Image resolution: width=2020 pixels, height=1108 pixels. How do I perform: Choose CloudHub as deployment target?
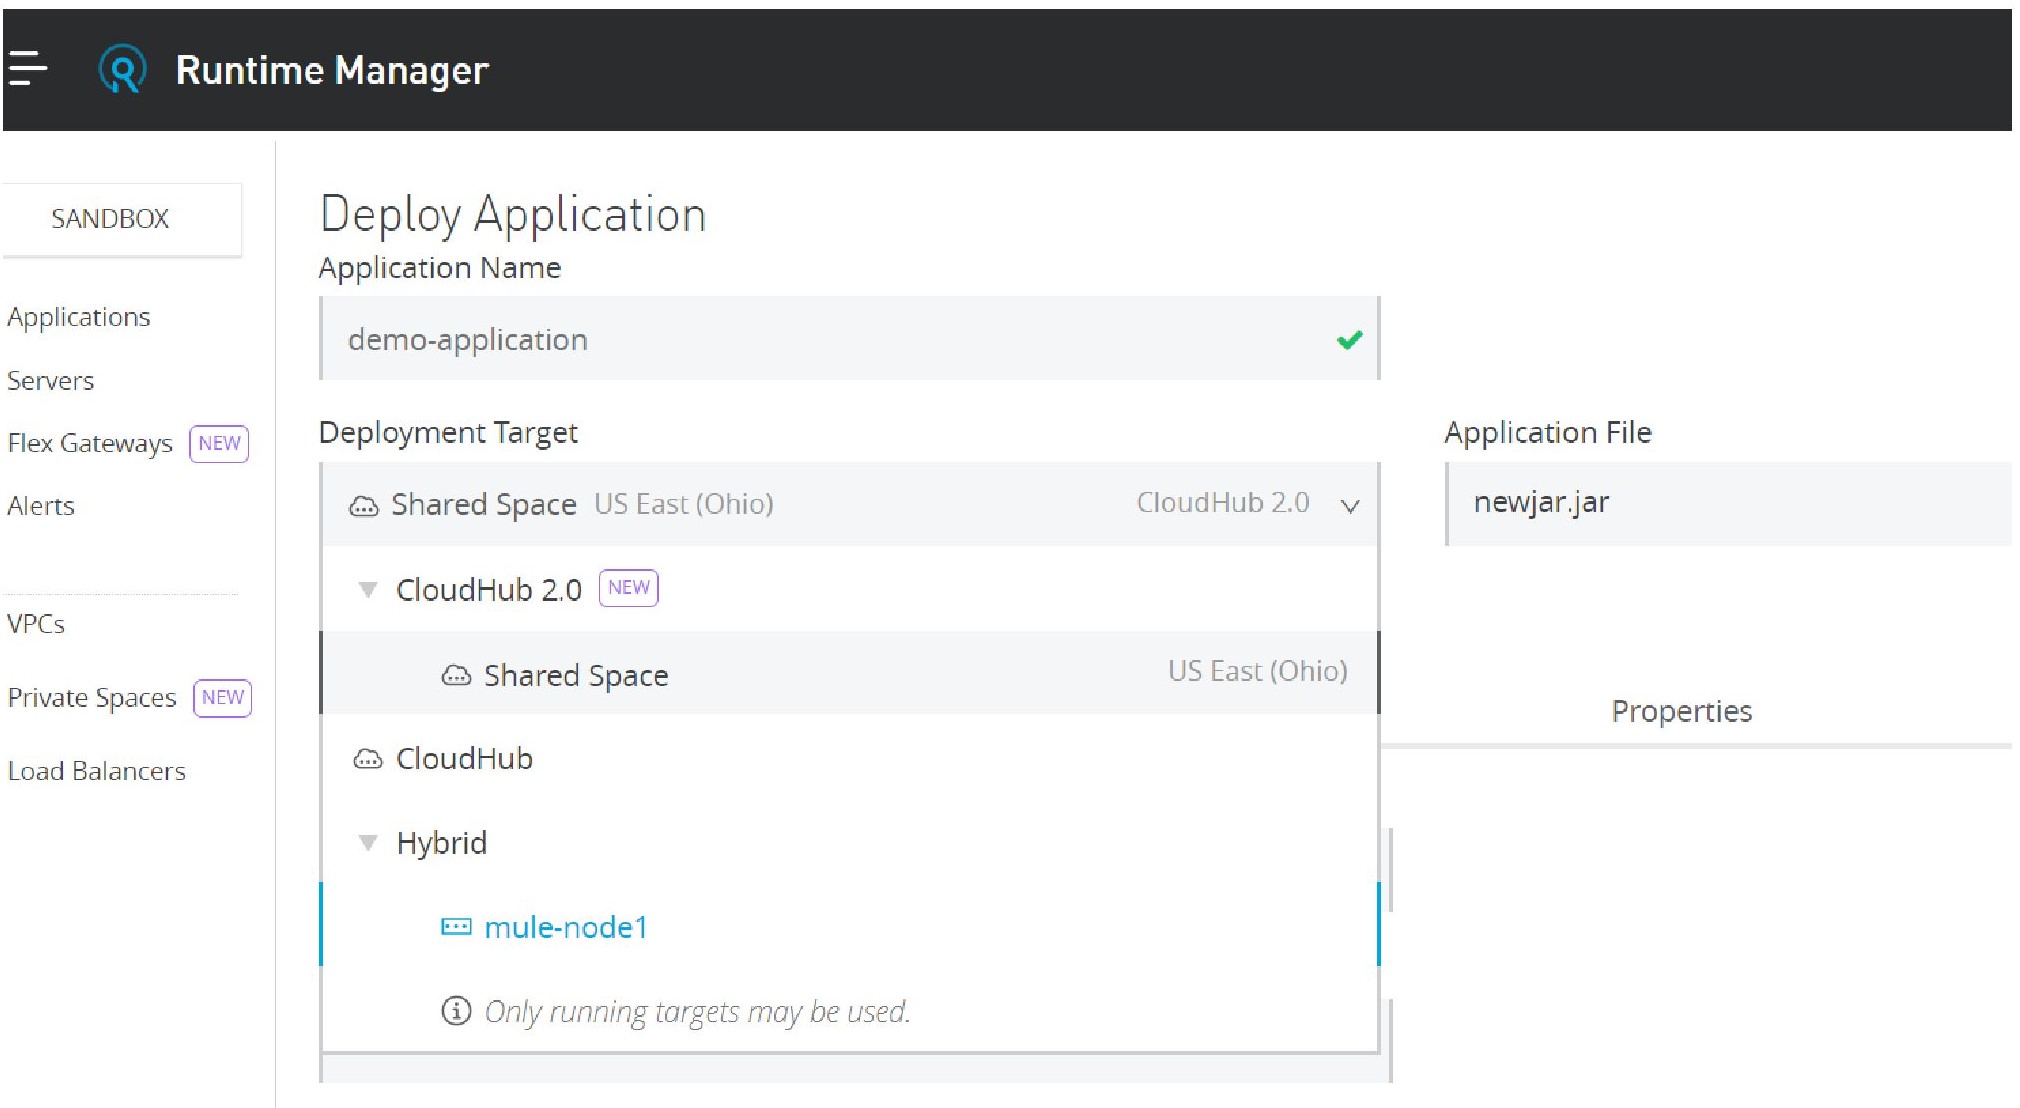pyautogui.click(x=464, y=759)
